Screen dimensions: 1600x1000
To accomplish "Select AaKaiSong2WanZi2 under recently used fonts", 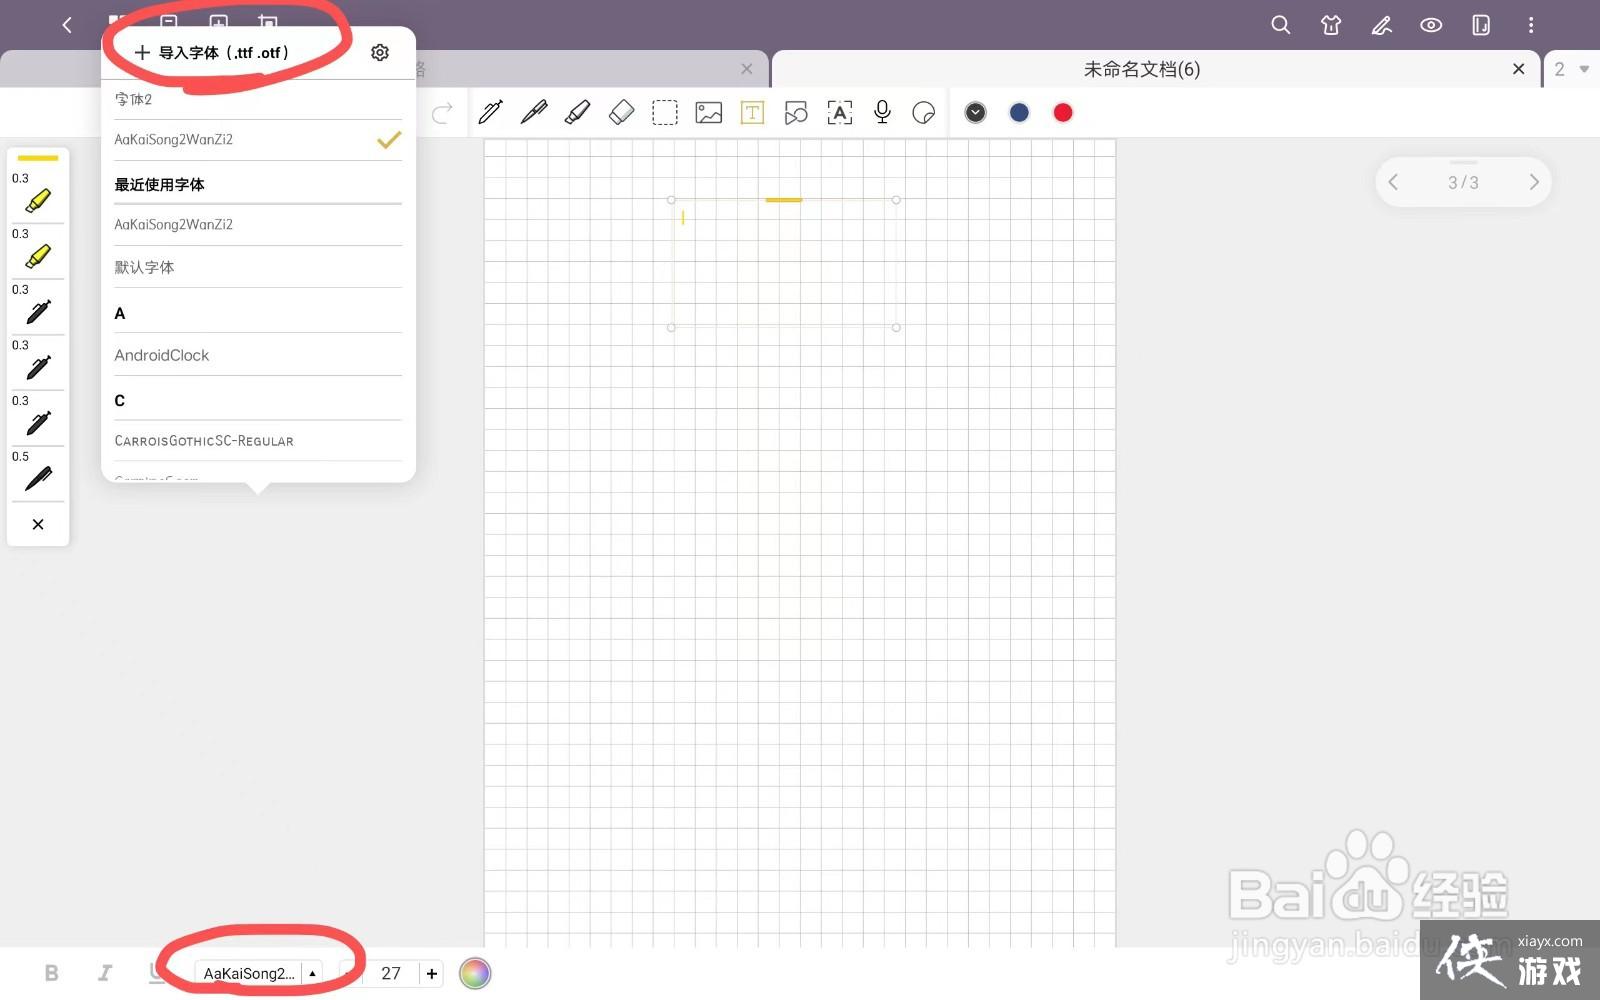I will pos(258,225).
